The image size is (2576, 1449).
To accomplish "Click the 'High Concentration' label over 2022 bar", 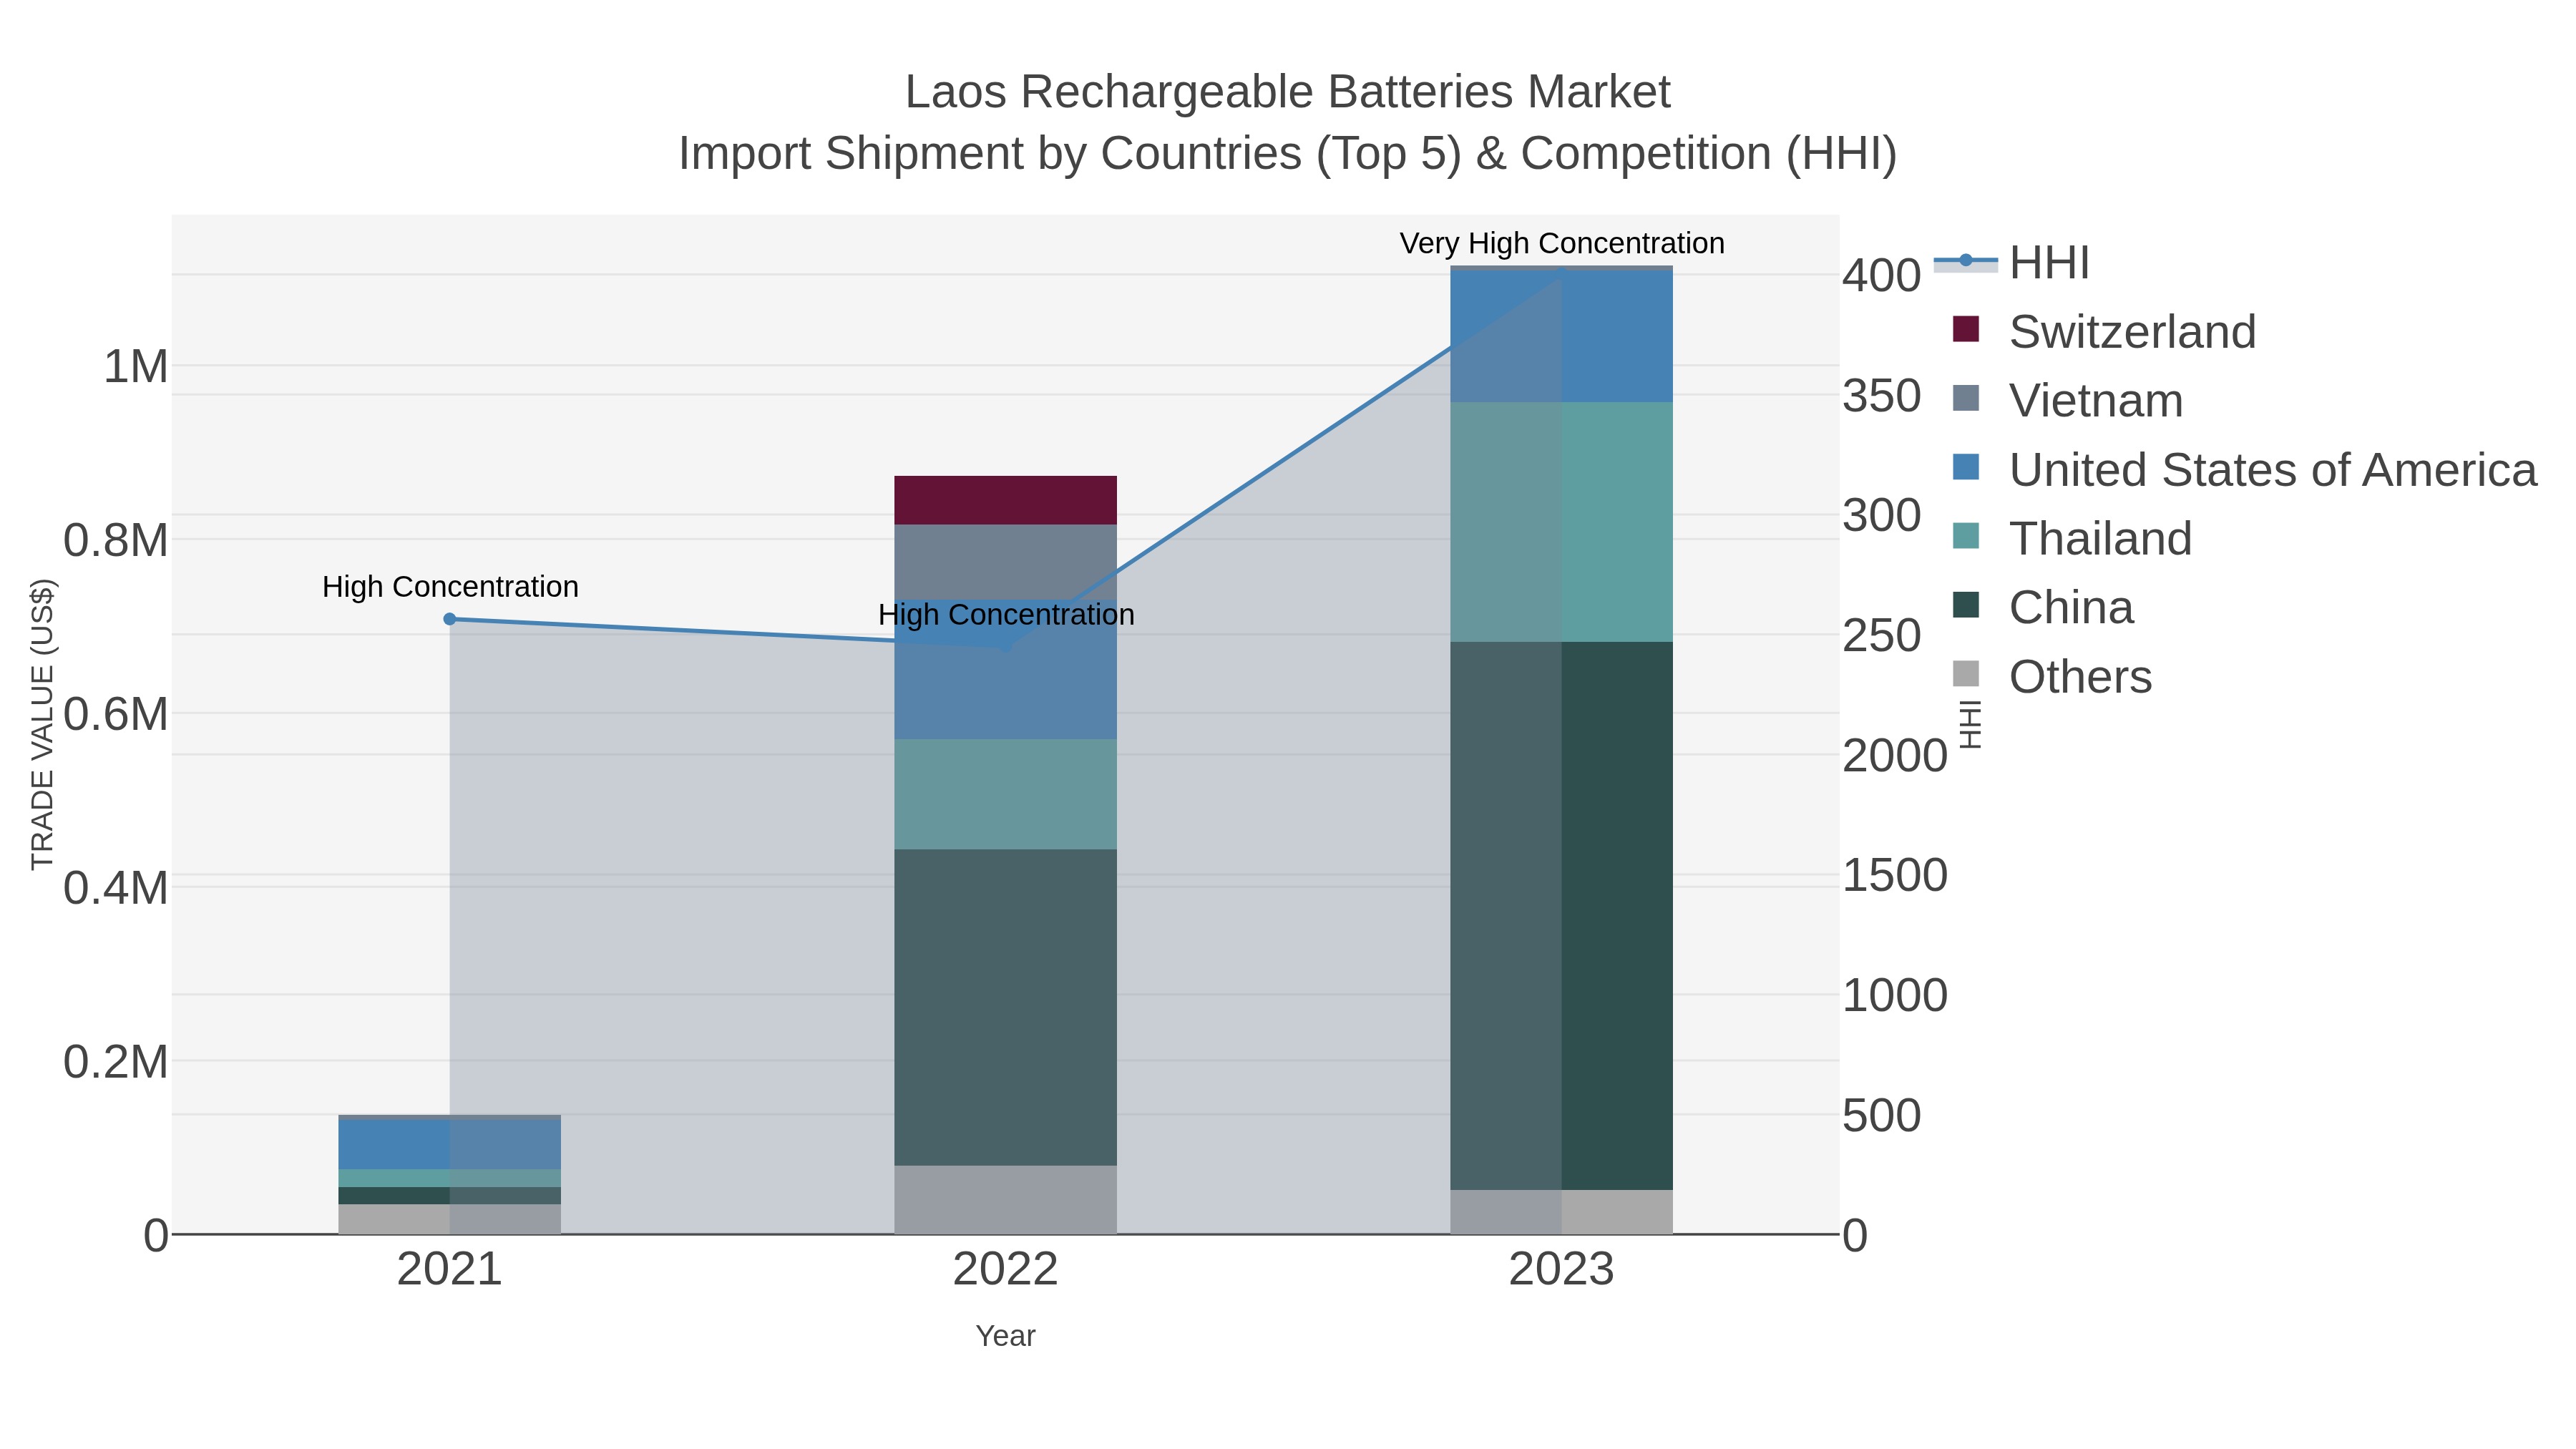I will click(x=1006, y=614).
